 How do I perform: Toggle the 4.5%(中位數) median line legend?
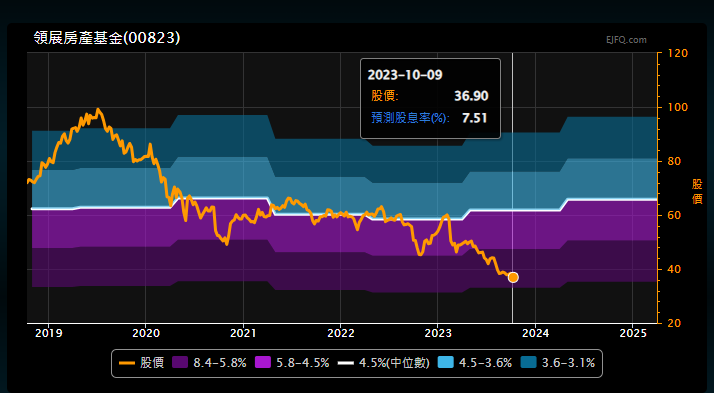coord(384,363)
